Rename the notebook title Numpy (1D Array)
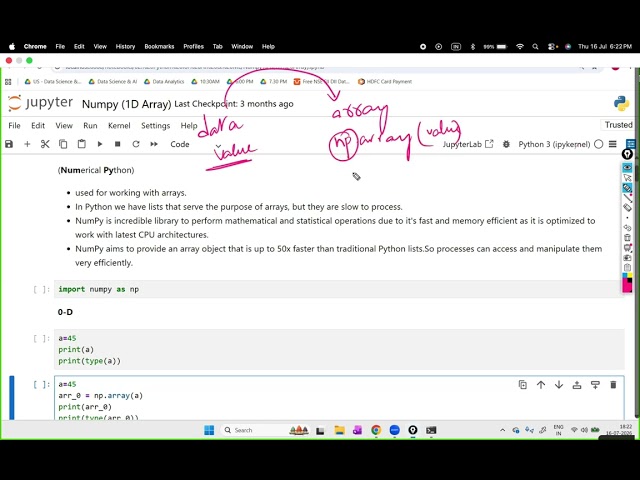640x480 pixels. 127,104
